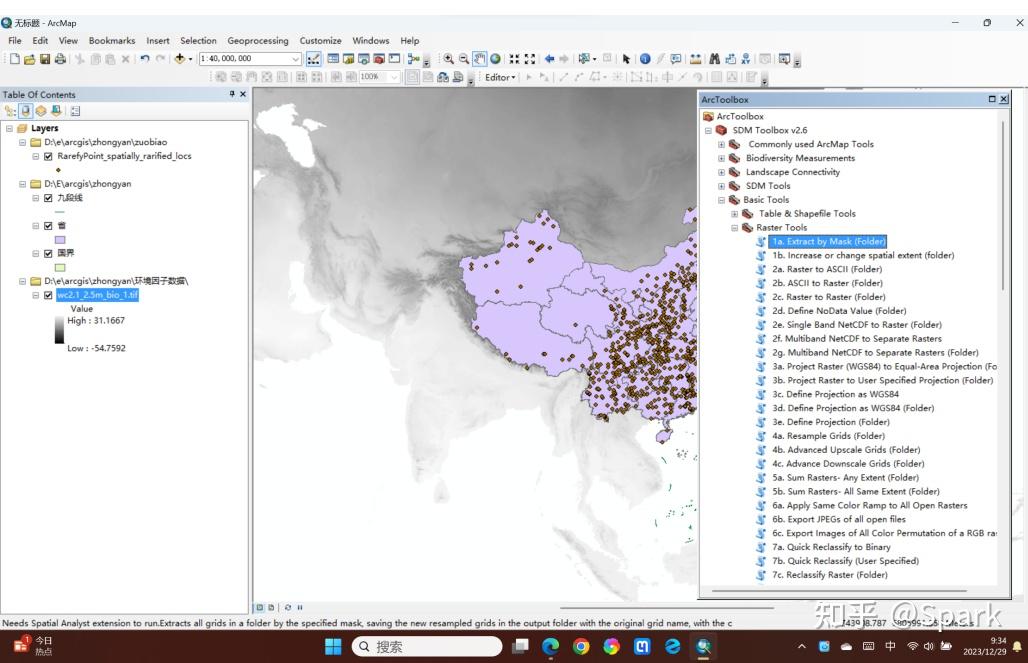This screenshot has width=1028, height=663.
Task: Click the purple 省 layer symbol swatch
Action: pos(60,240)
